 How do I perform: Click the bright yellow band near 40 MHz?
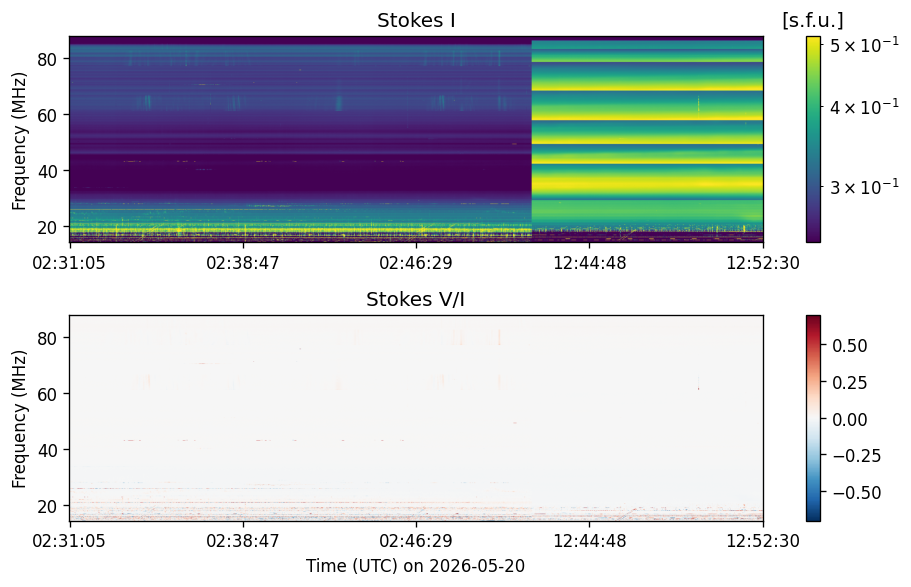coord(647,184)
